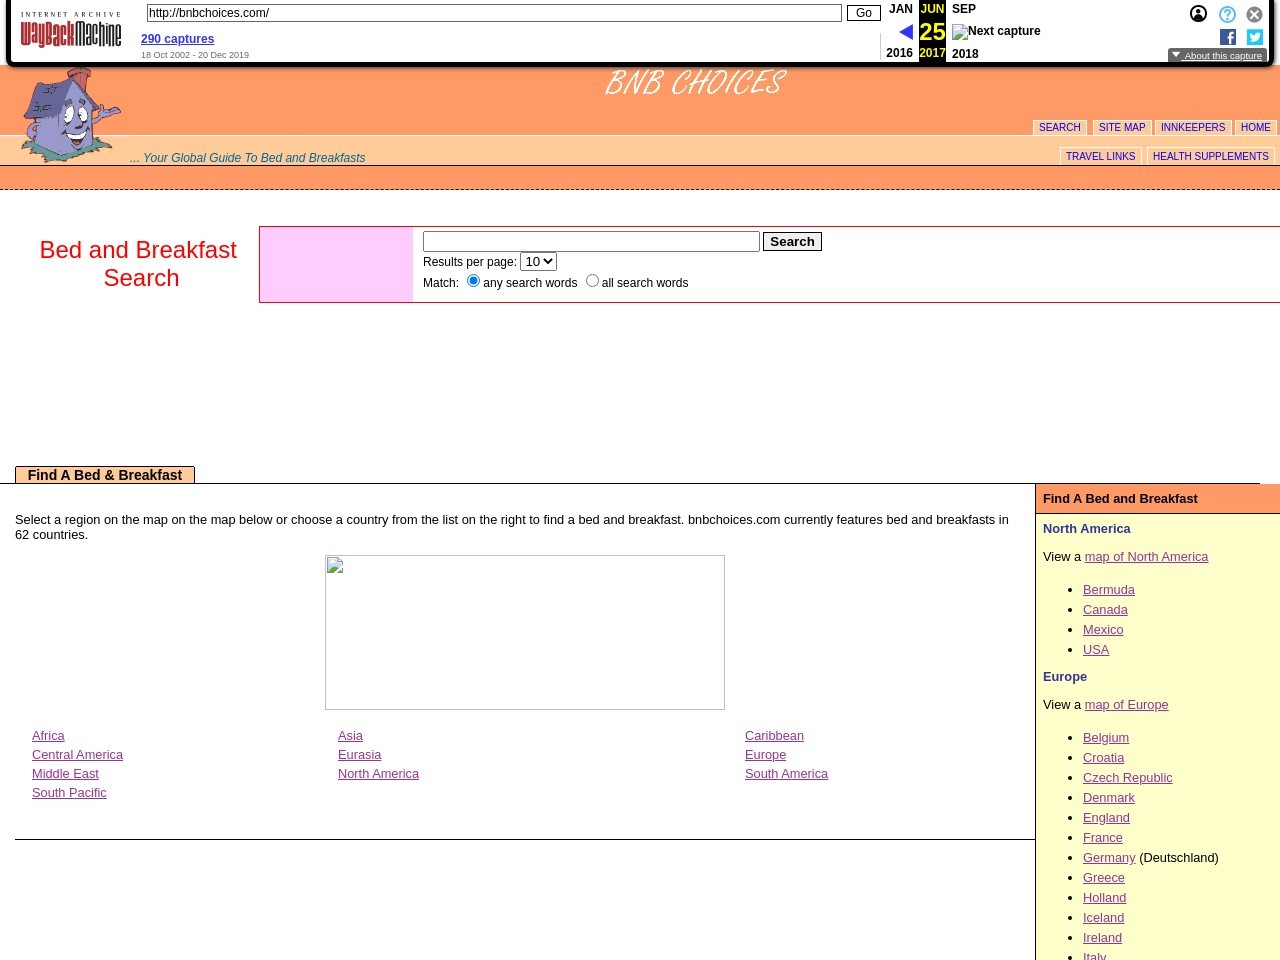
Task: Open the SITE MAP menu item
Action: click(1121, 128)
